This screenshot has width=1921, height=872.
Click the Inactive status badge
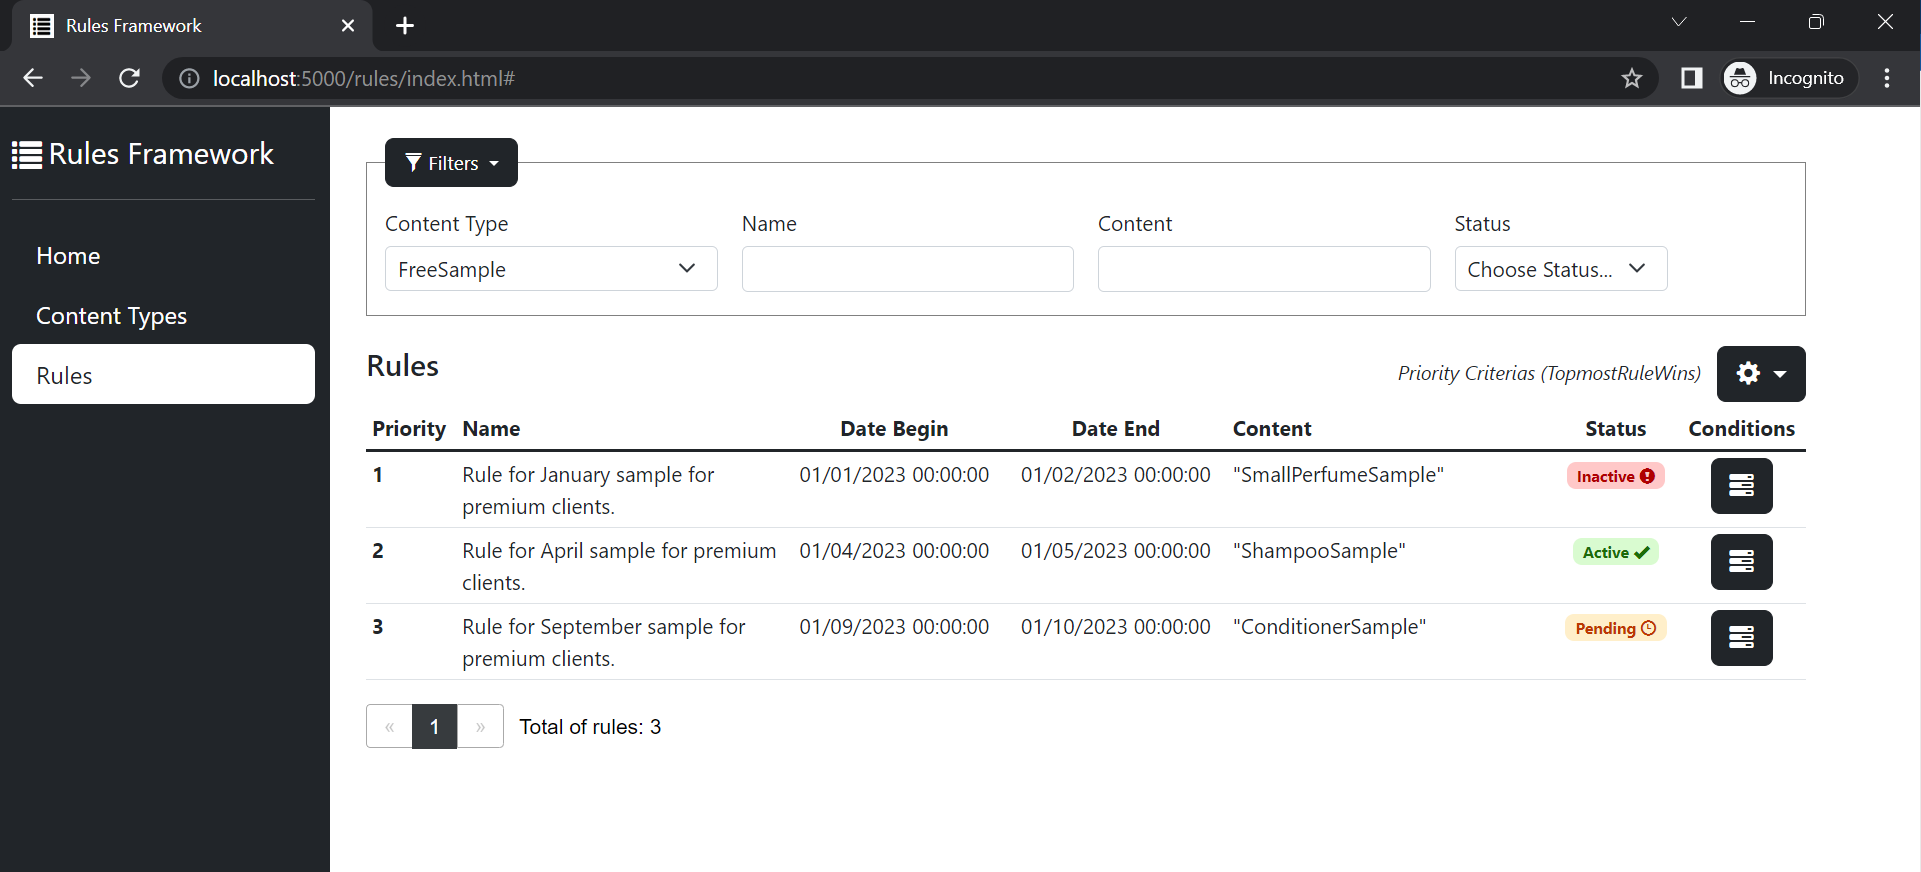click(x=1615, y=476)
